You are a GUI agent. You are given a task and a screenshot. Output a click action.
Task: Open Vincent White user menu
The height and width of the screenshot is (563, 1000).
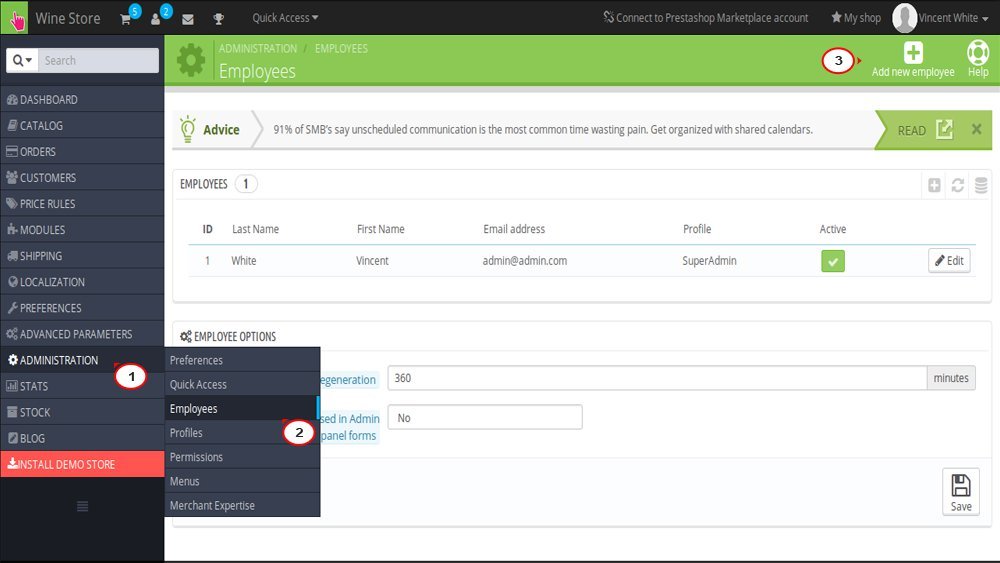coord(953,18)
